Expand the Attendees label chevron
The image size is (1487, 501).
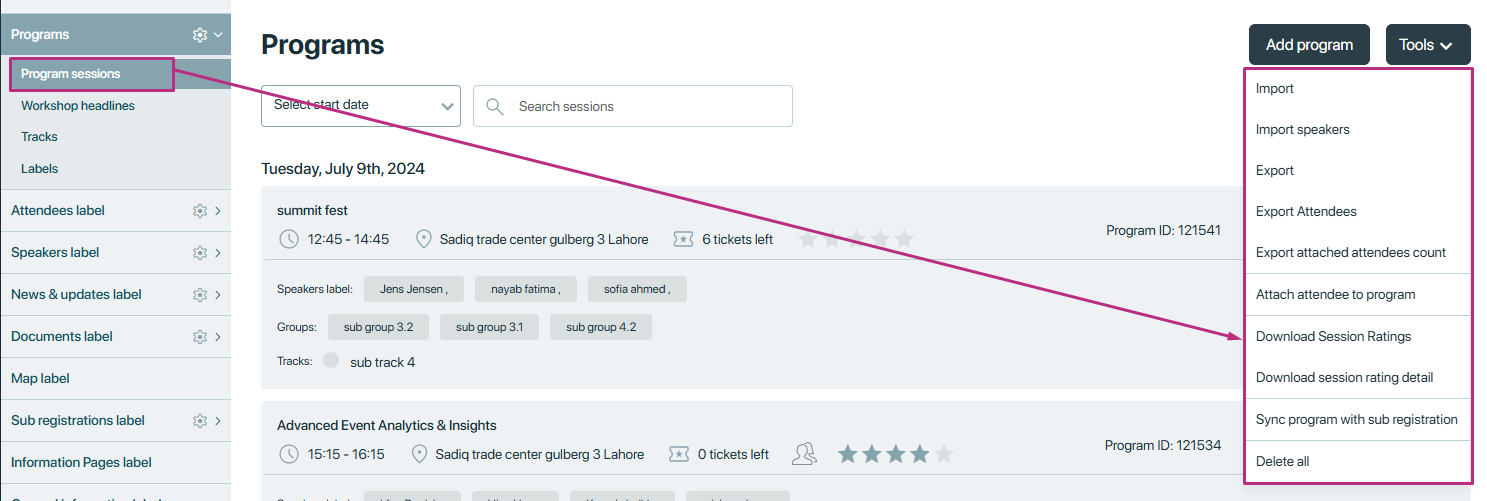click(218, 211)
